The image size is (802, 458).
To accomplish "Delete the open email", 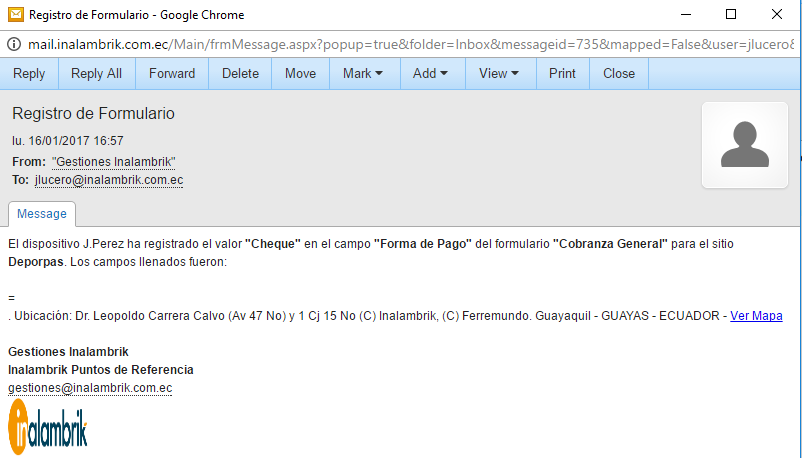I will coord(240,74).
